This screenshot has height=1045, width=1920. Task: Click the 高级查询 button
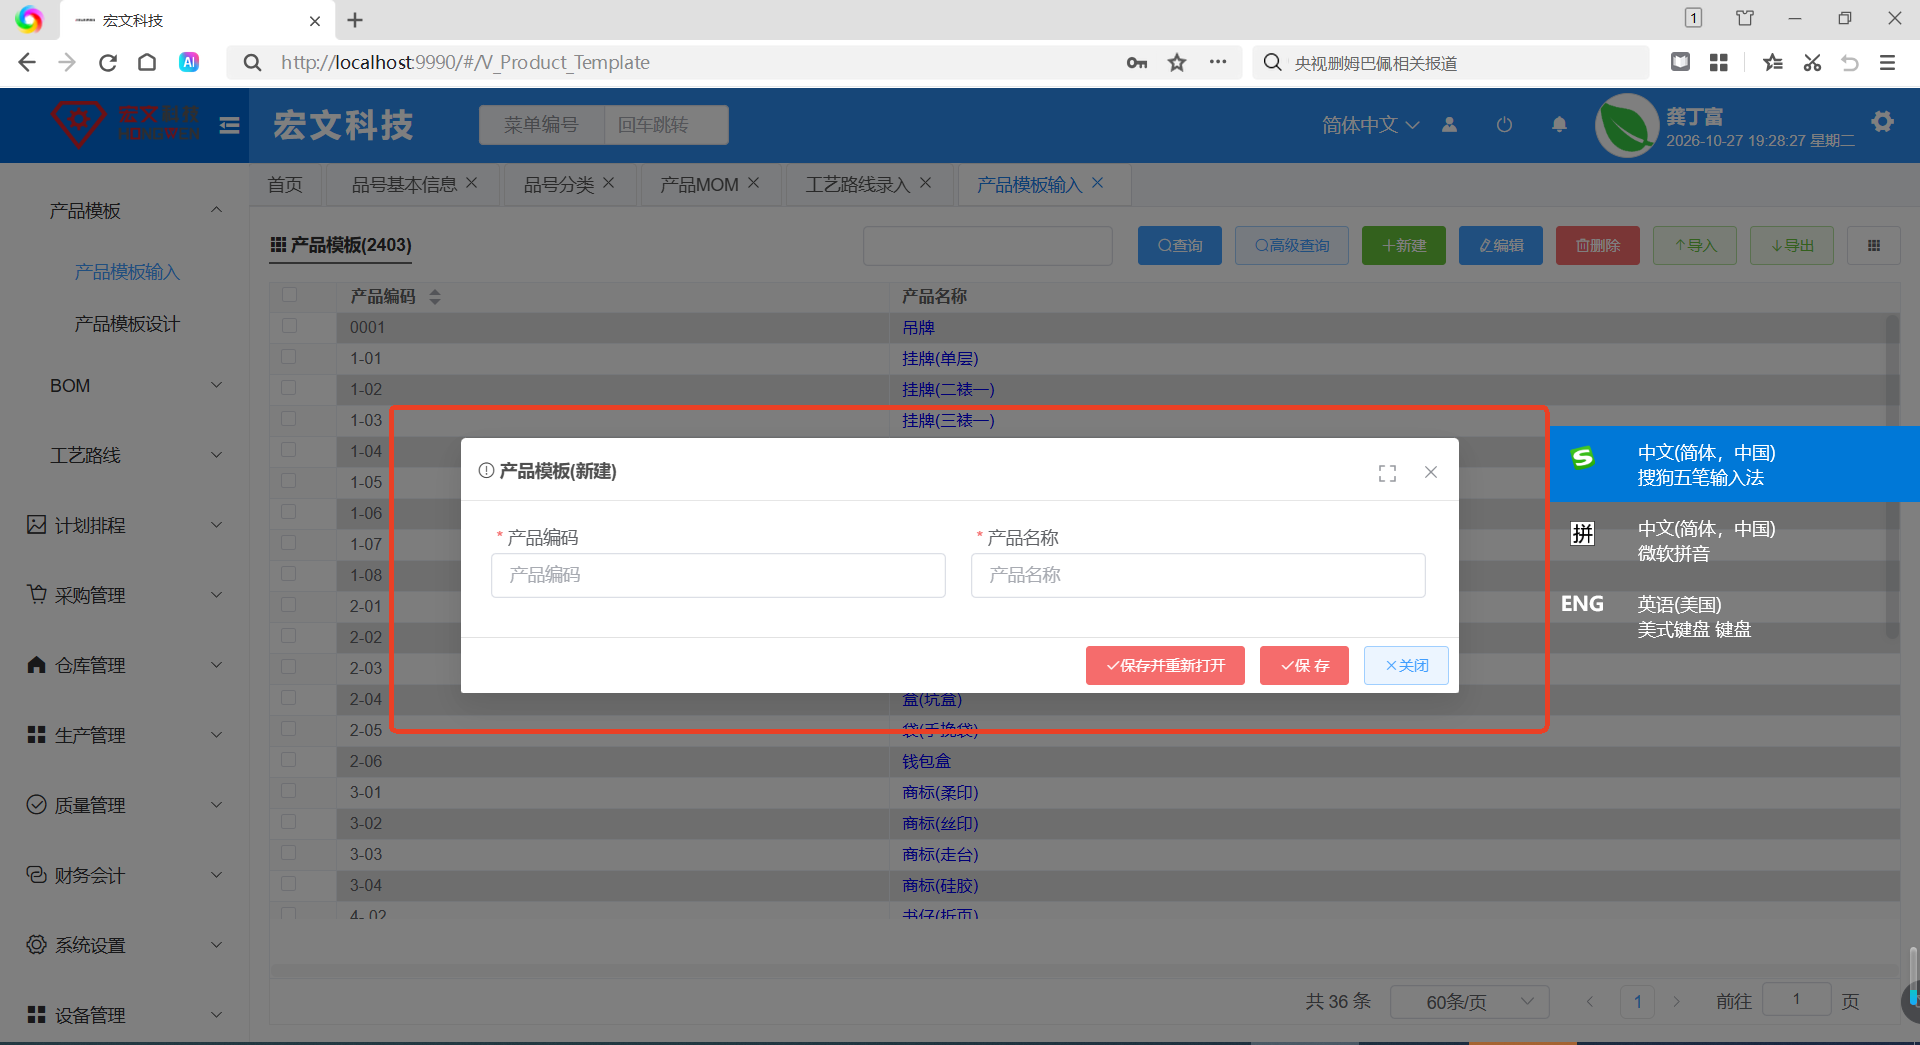(x=1291, y=245)
